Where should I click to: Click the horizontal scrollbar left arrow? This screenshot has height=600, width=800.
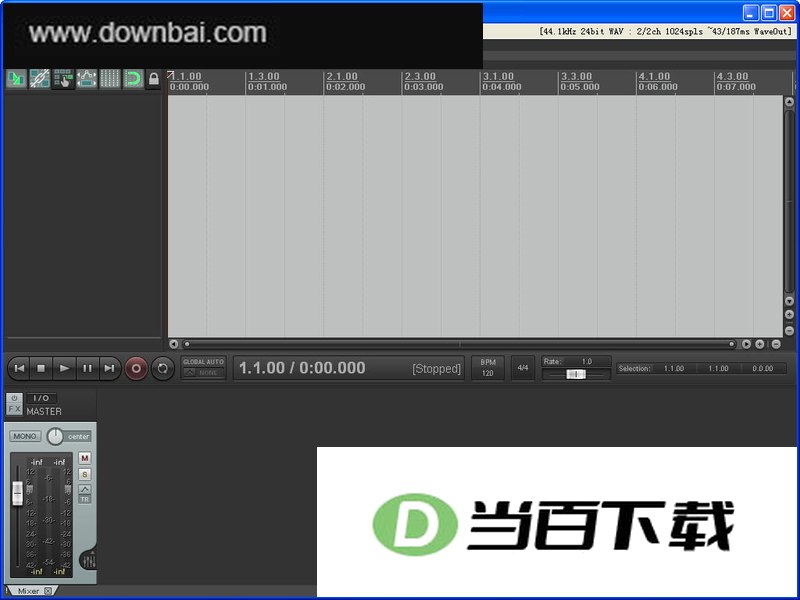(173, 344)
